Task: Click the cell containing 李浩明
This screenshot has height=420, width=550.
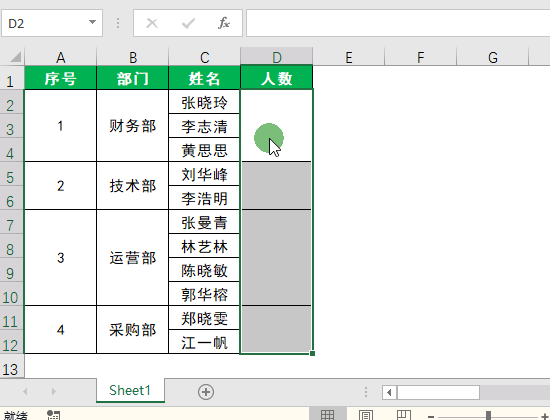Action: (x=204, y=198)
